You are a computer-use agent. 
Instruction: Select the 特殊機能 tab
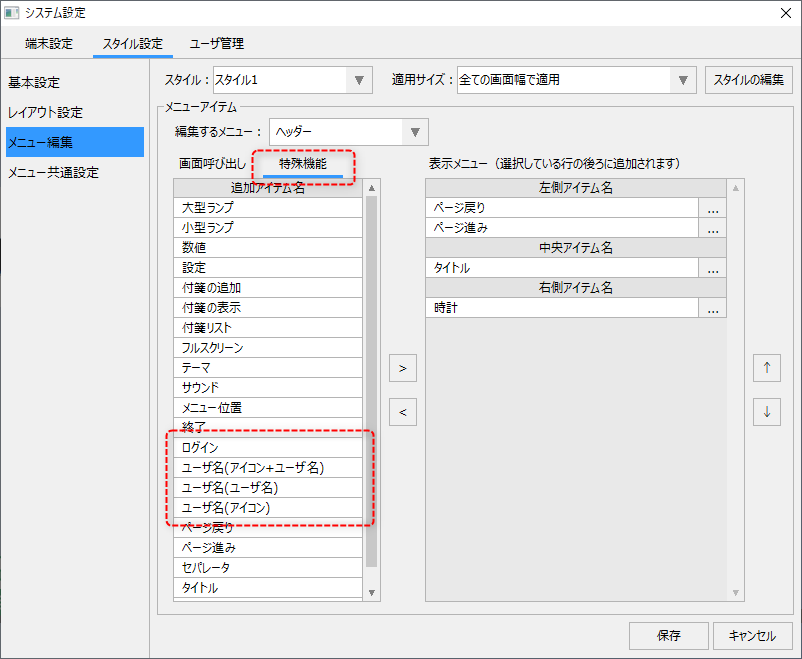(x=303, y=163)
